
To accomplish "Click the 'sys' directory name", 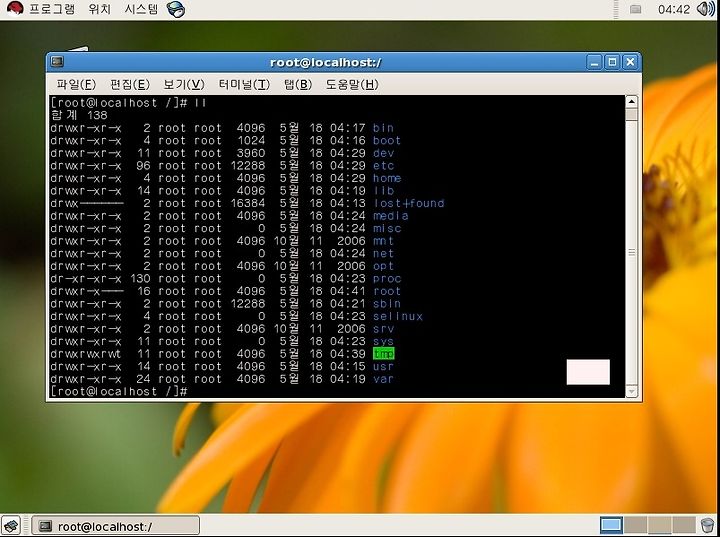I will pos(383,341).
